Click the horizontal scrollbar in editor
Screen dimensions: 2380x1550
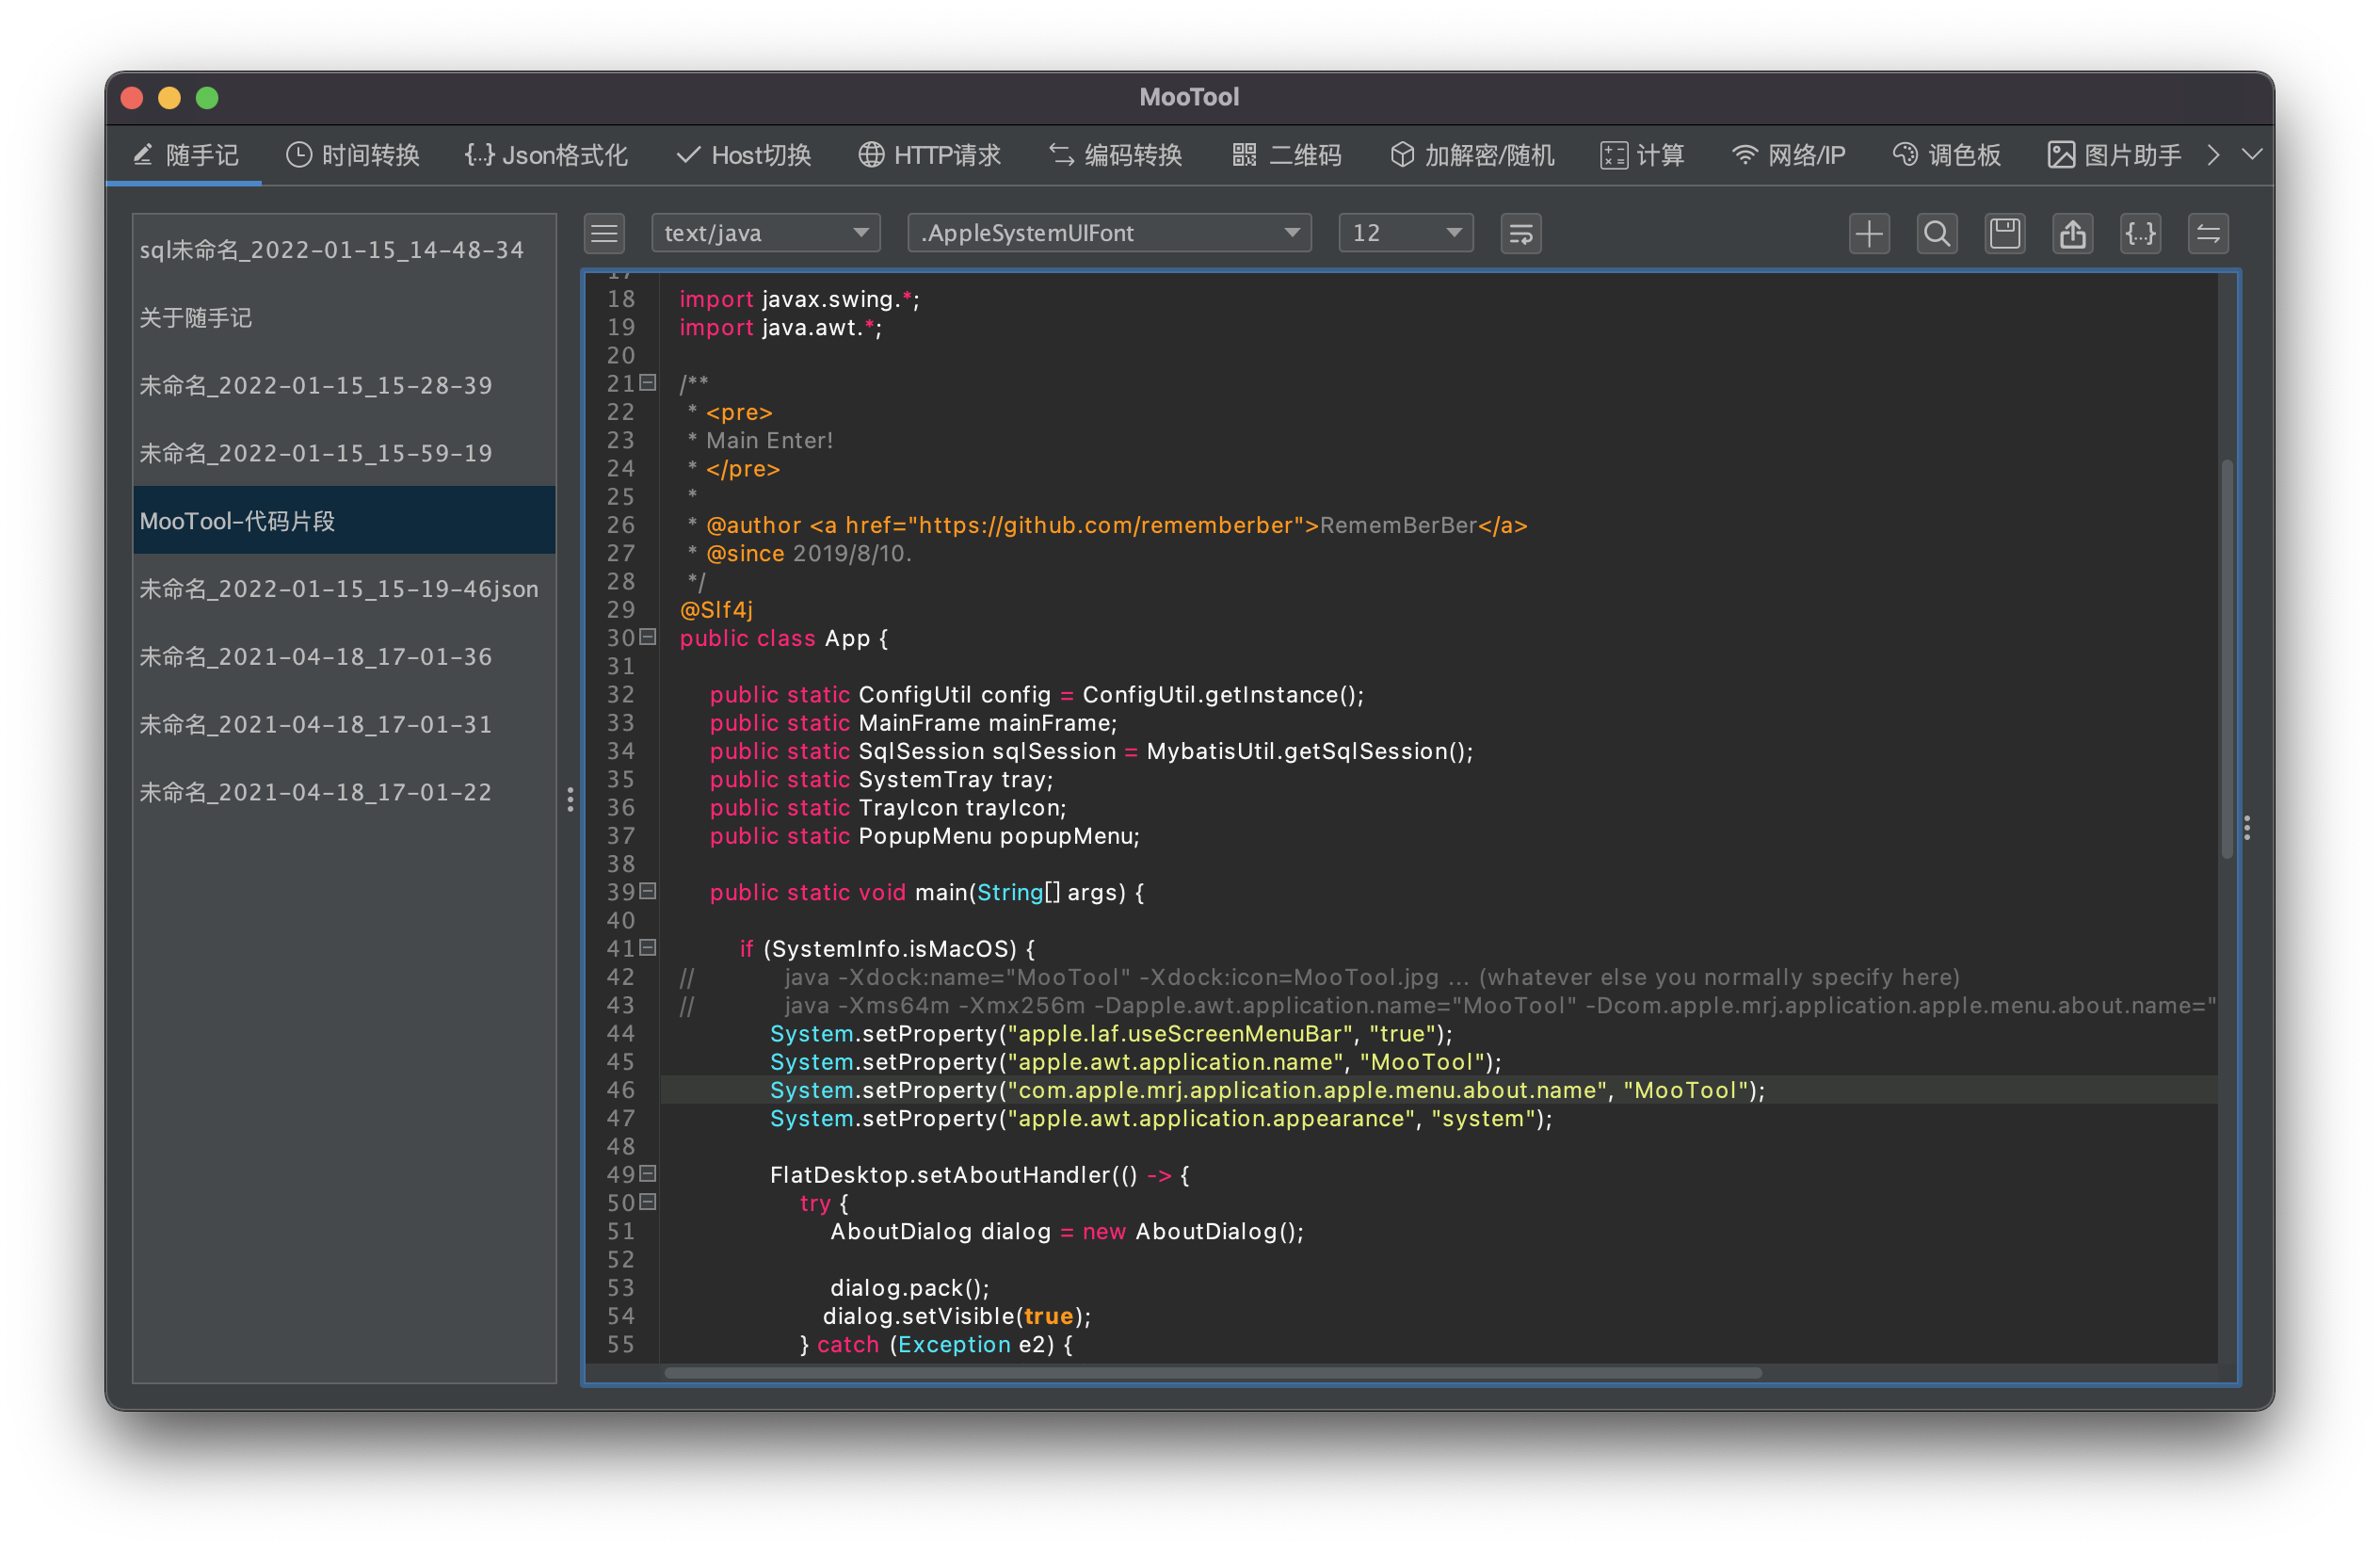point(1212,1373)
